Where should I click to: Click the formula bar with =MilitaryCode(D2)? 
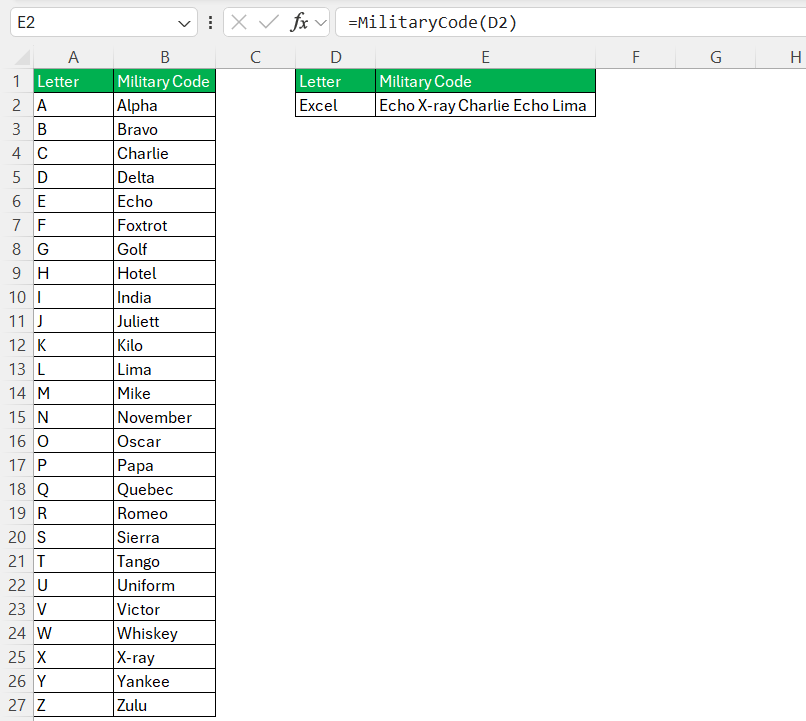[x=571, y=22]
